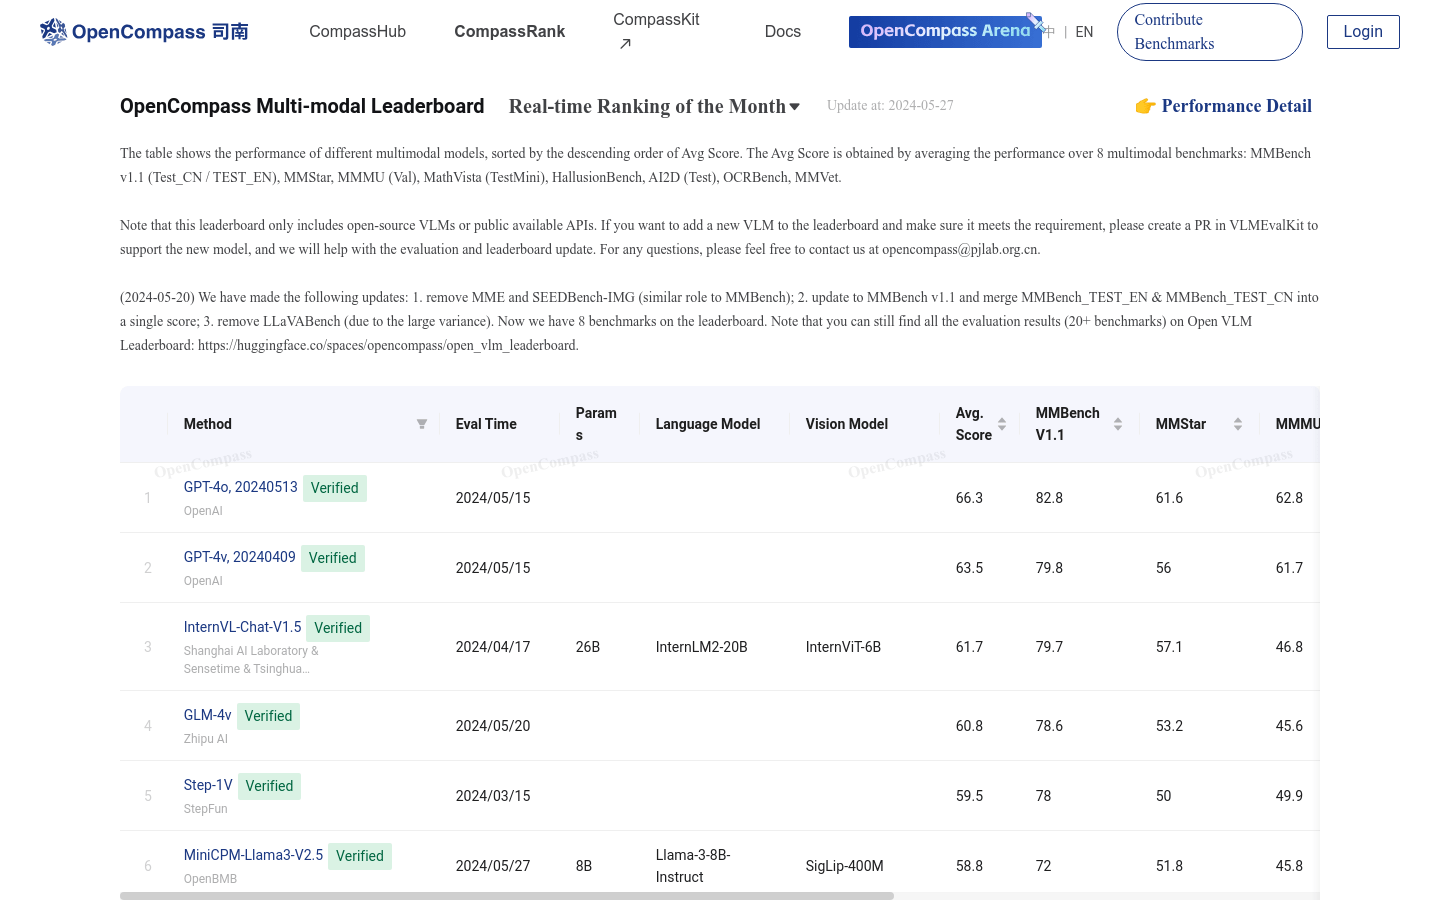Click the horizontal table scrollbar
Screen dimensions: 1440x900
[507, 896]
